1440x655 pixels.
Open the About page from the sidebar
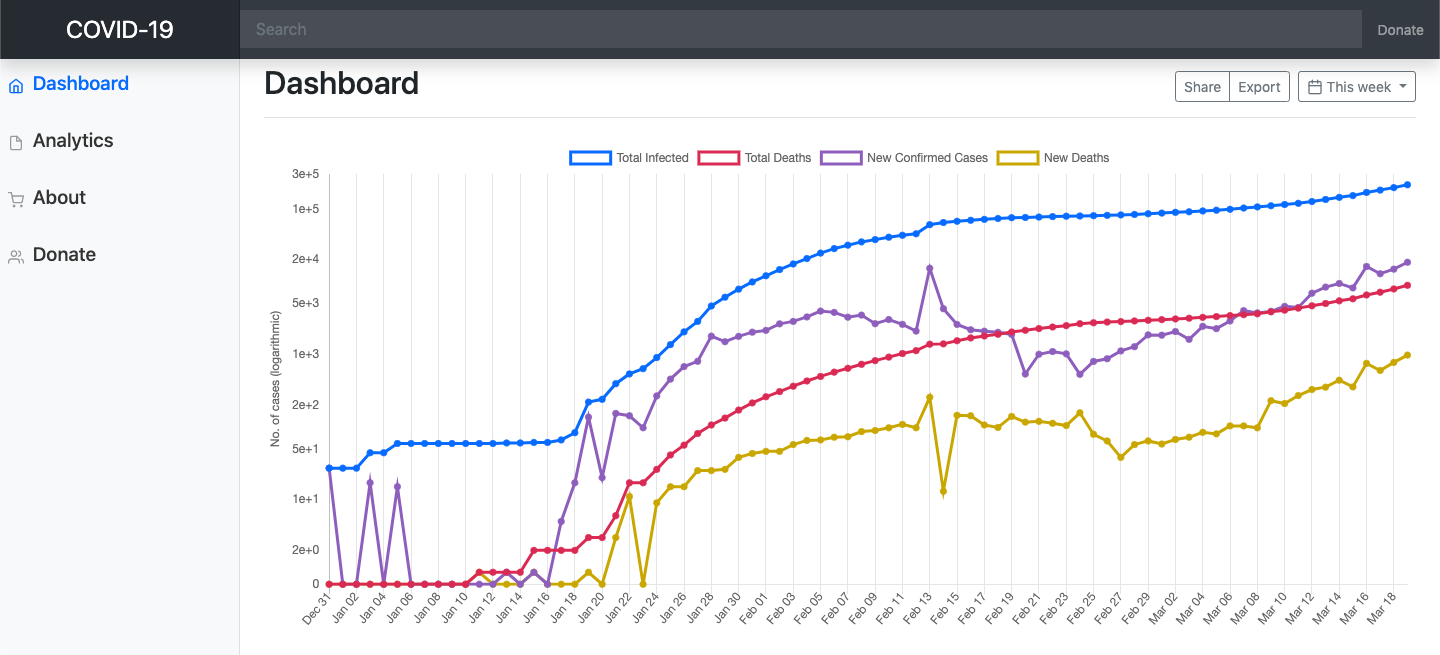[59, 198]
